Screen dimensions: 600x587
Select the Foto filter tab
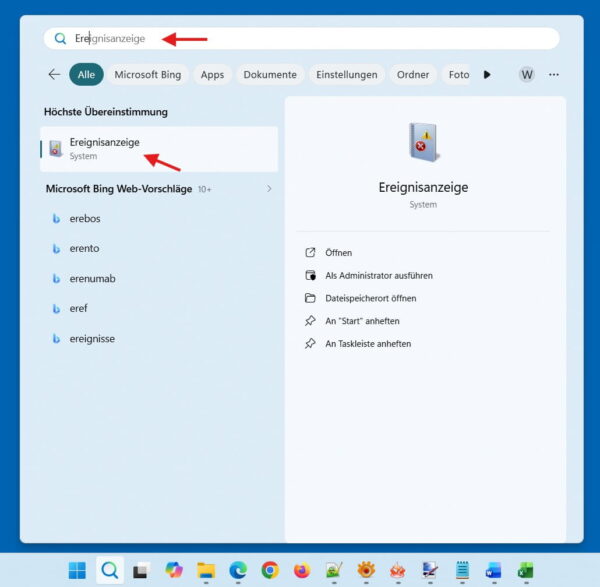(458, 75)
